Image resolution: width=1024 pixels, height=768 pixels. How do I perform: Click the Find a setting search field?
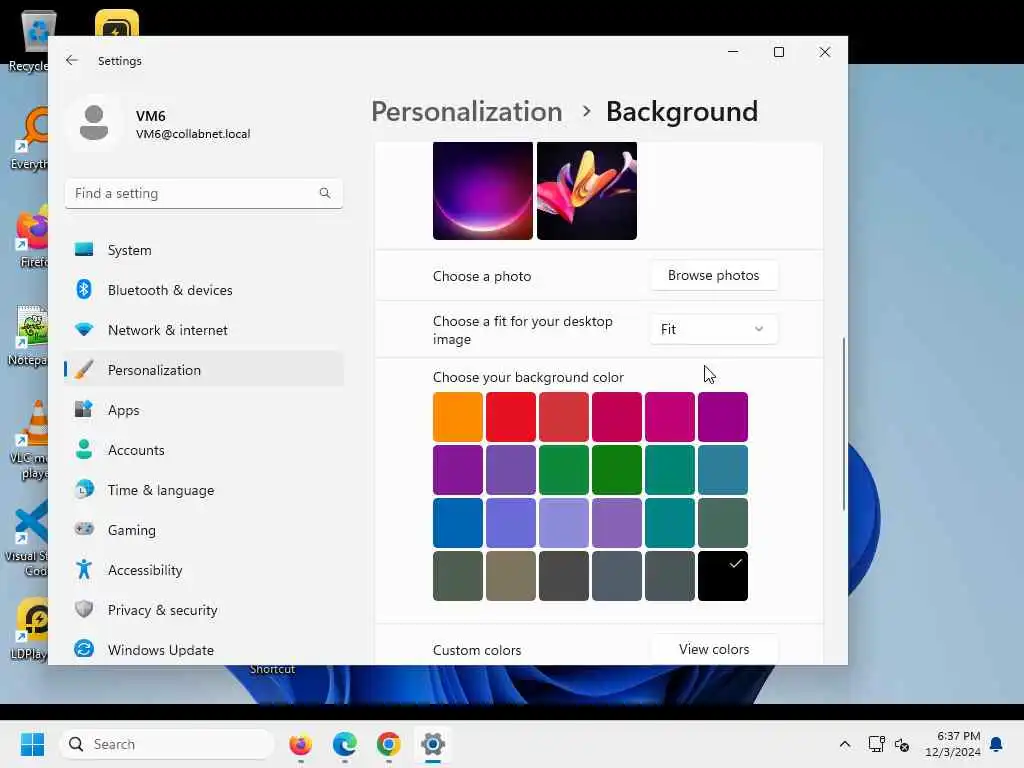(203, 193)
